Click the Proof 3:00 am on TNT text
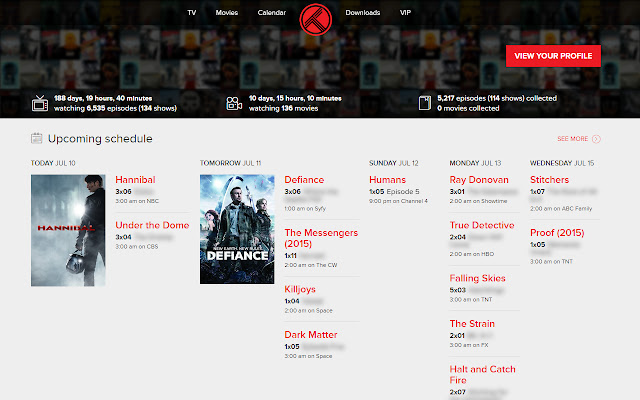The width and height of the screenshot is (640, 400). (x=551, y=262)
